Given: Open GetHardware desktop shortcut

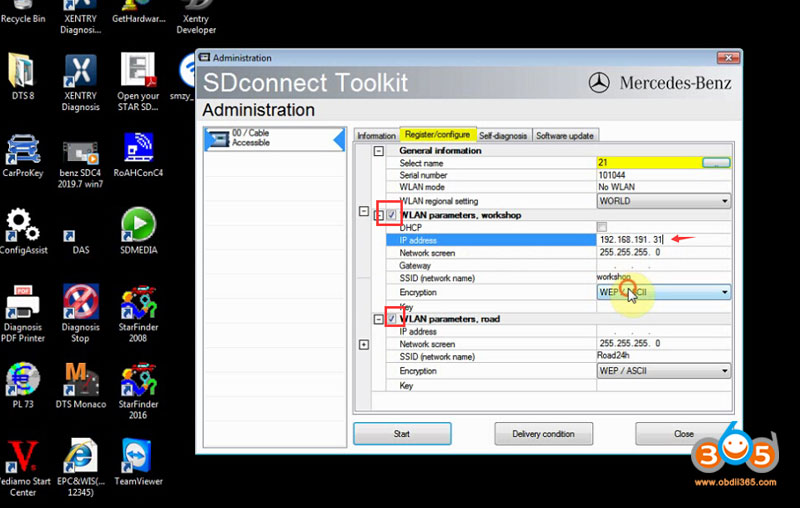Looking at the screenshot, I should pos(138,12).
